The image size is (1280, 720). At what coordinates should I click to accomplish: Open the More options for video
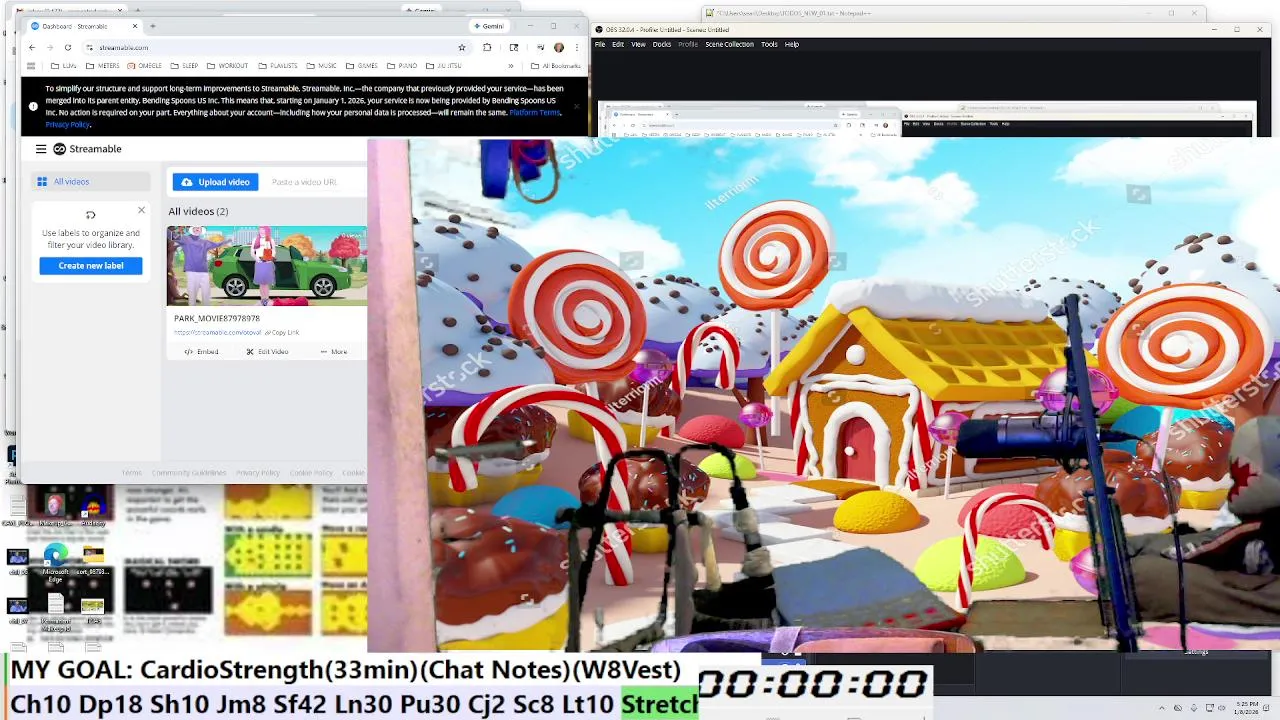tap(334, 352)
